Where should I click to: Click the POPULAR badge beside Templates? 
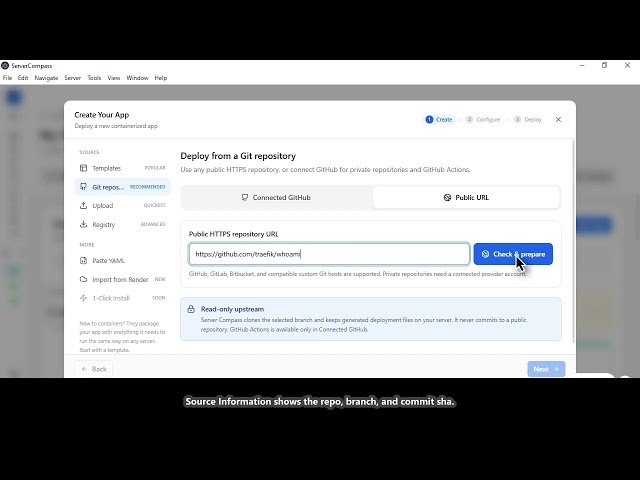click(x=155, y=168)
